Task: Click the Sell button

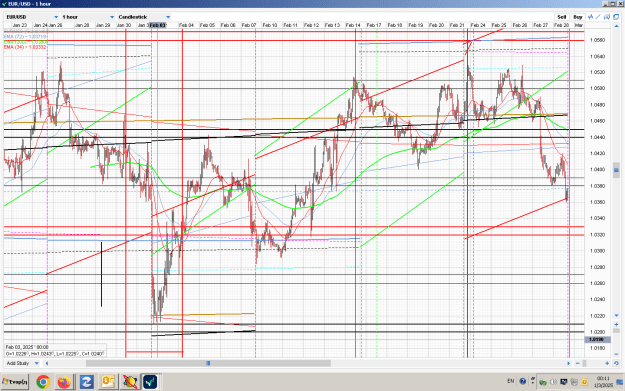Action: coord(562,17)
